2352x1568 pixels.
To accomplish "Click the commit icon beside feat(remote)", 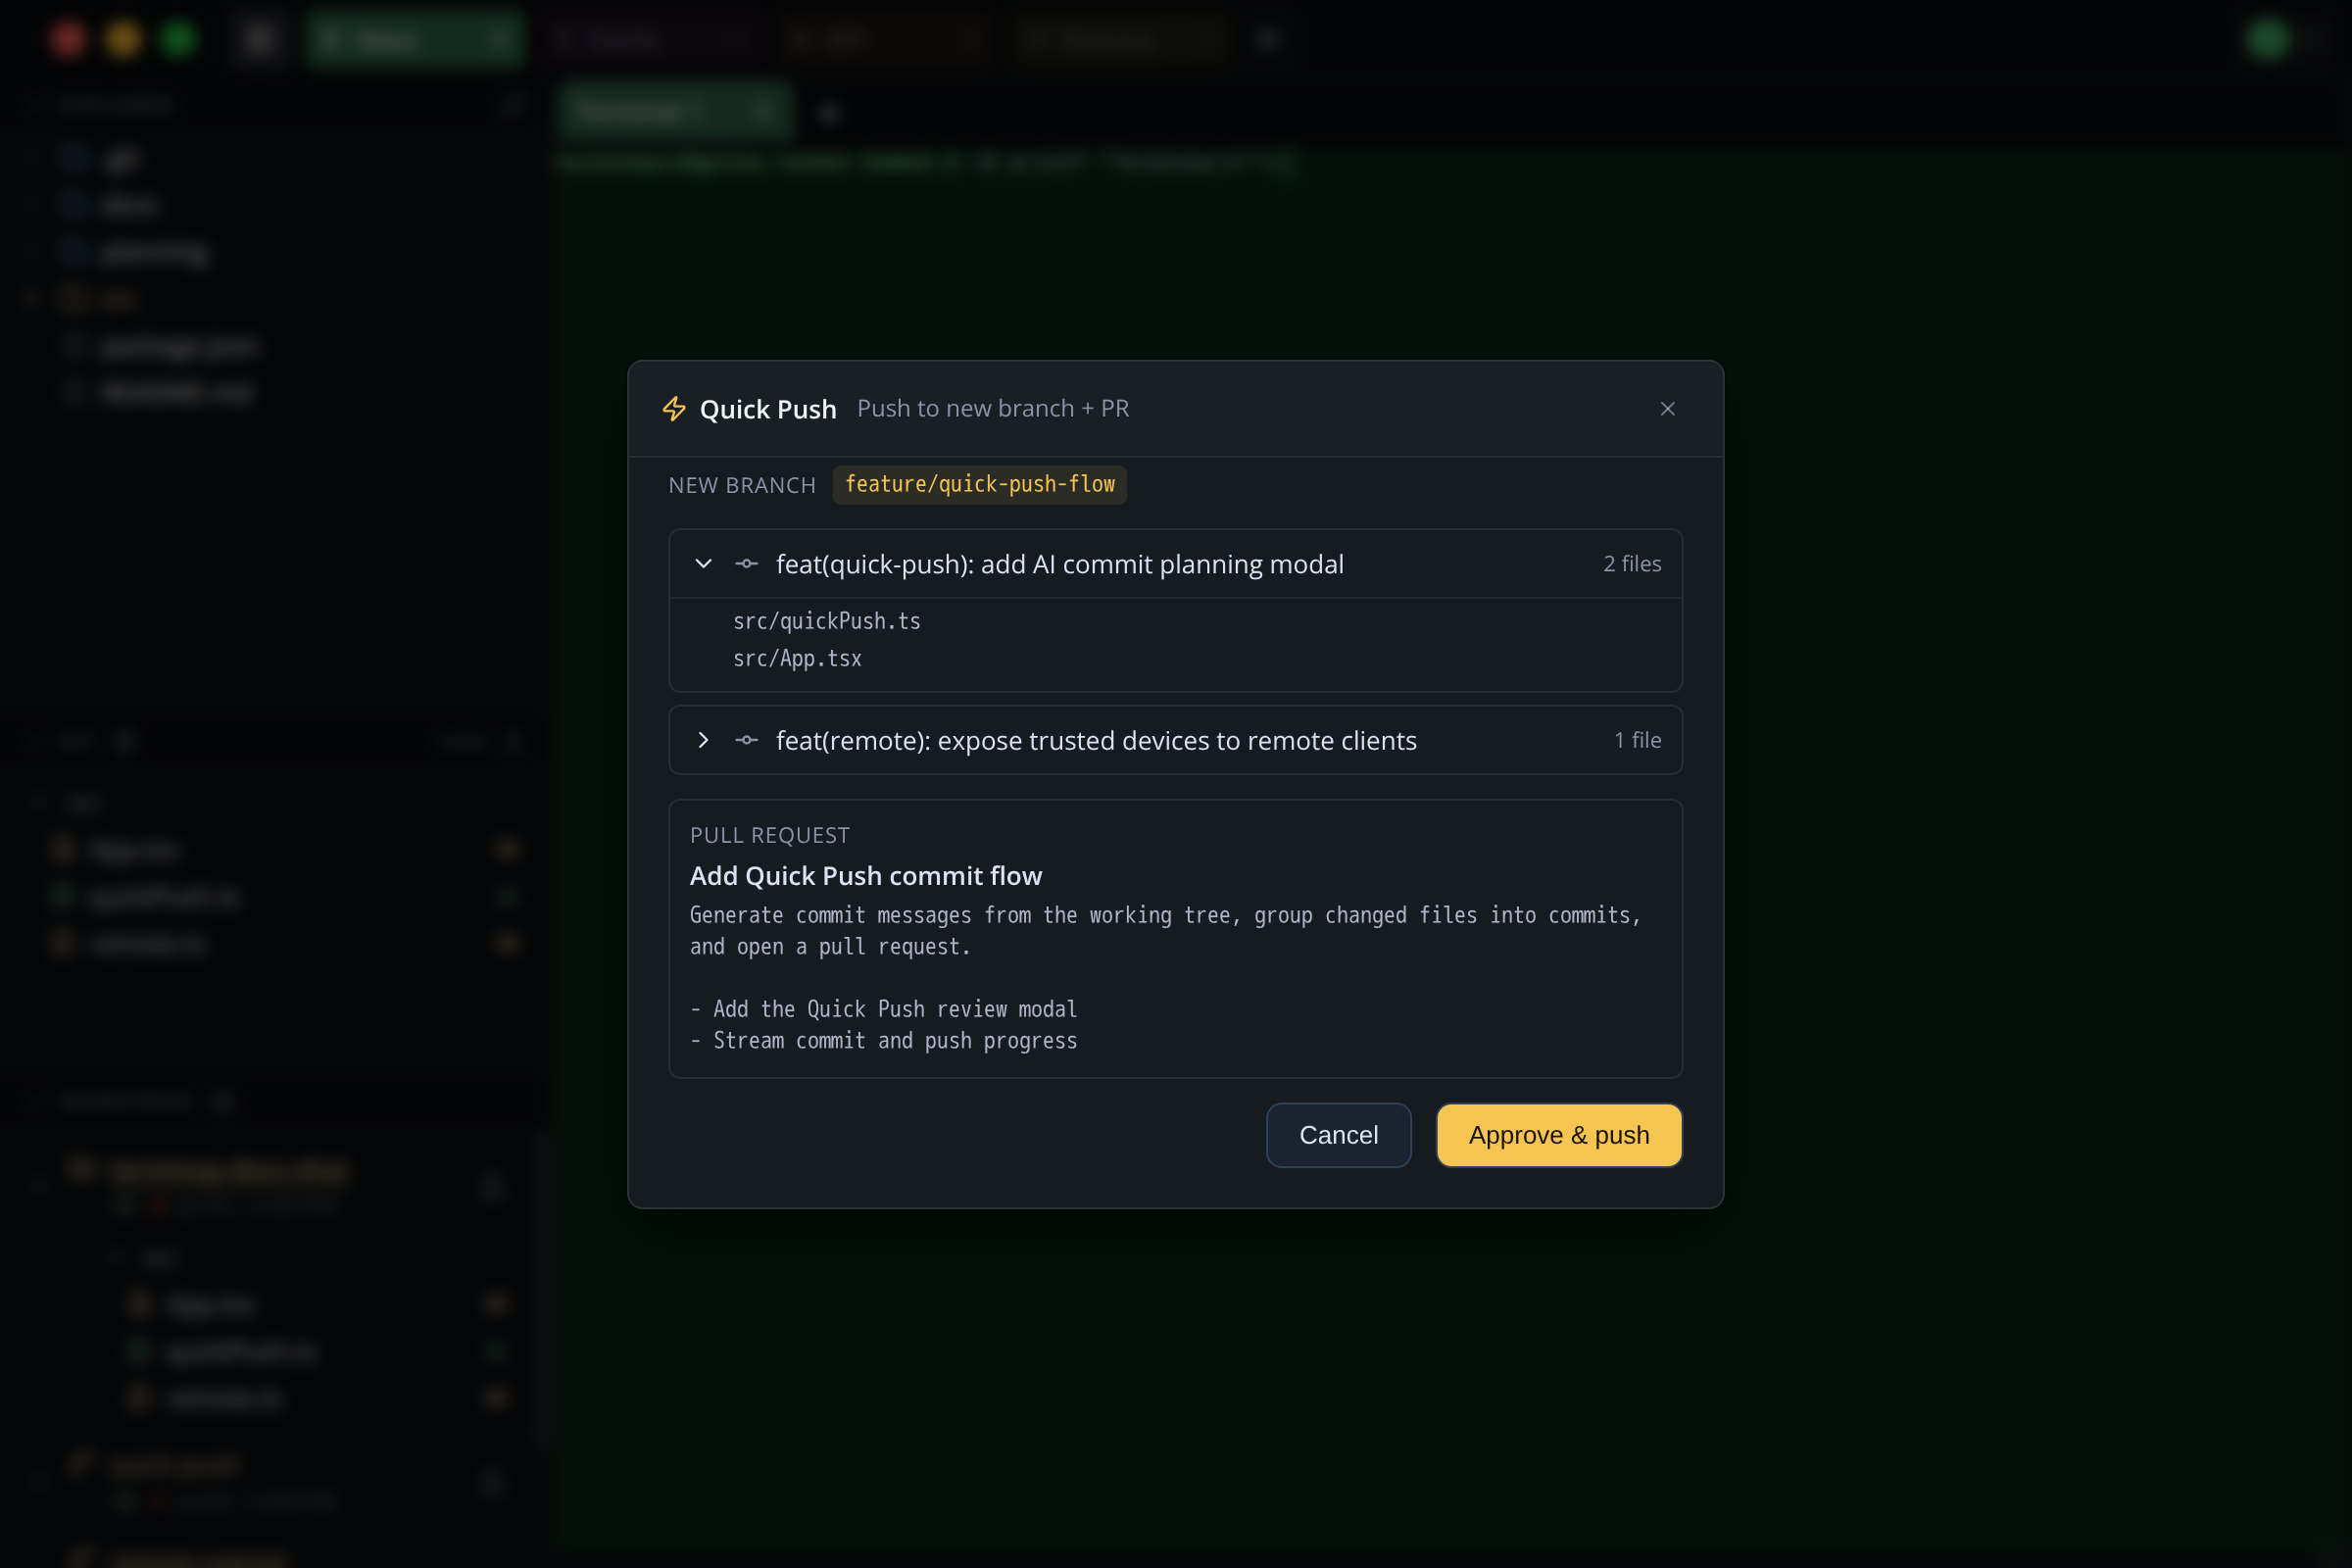I will click(746, 740).
